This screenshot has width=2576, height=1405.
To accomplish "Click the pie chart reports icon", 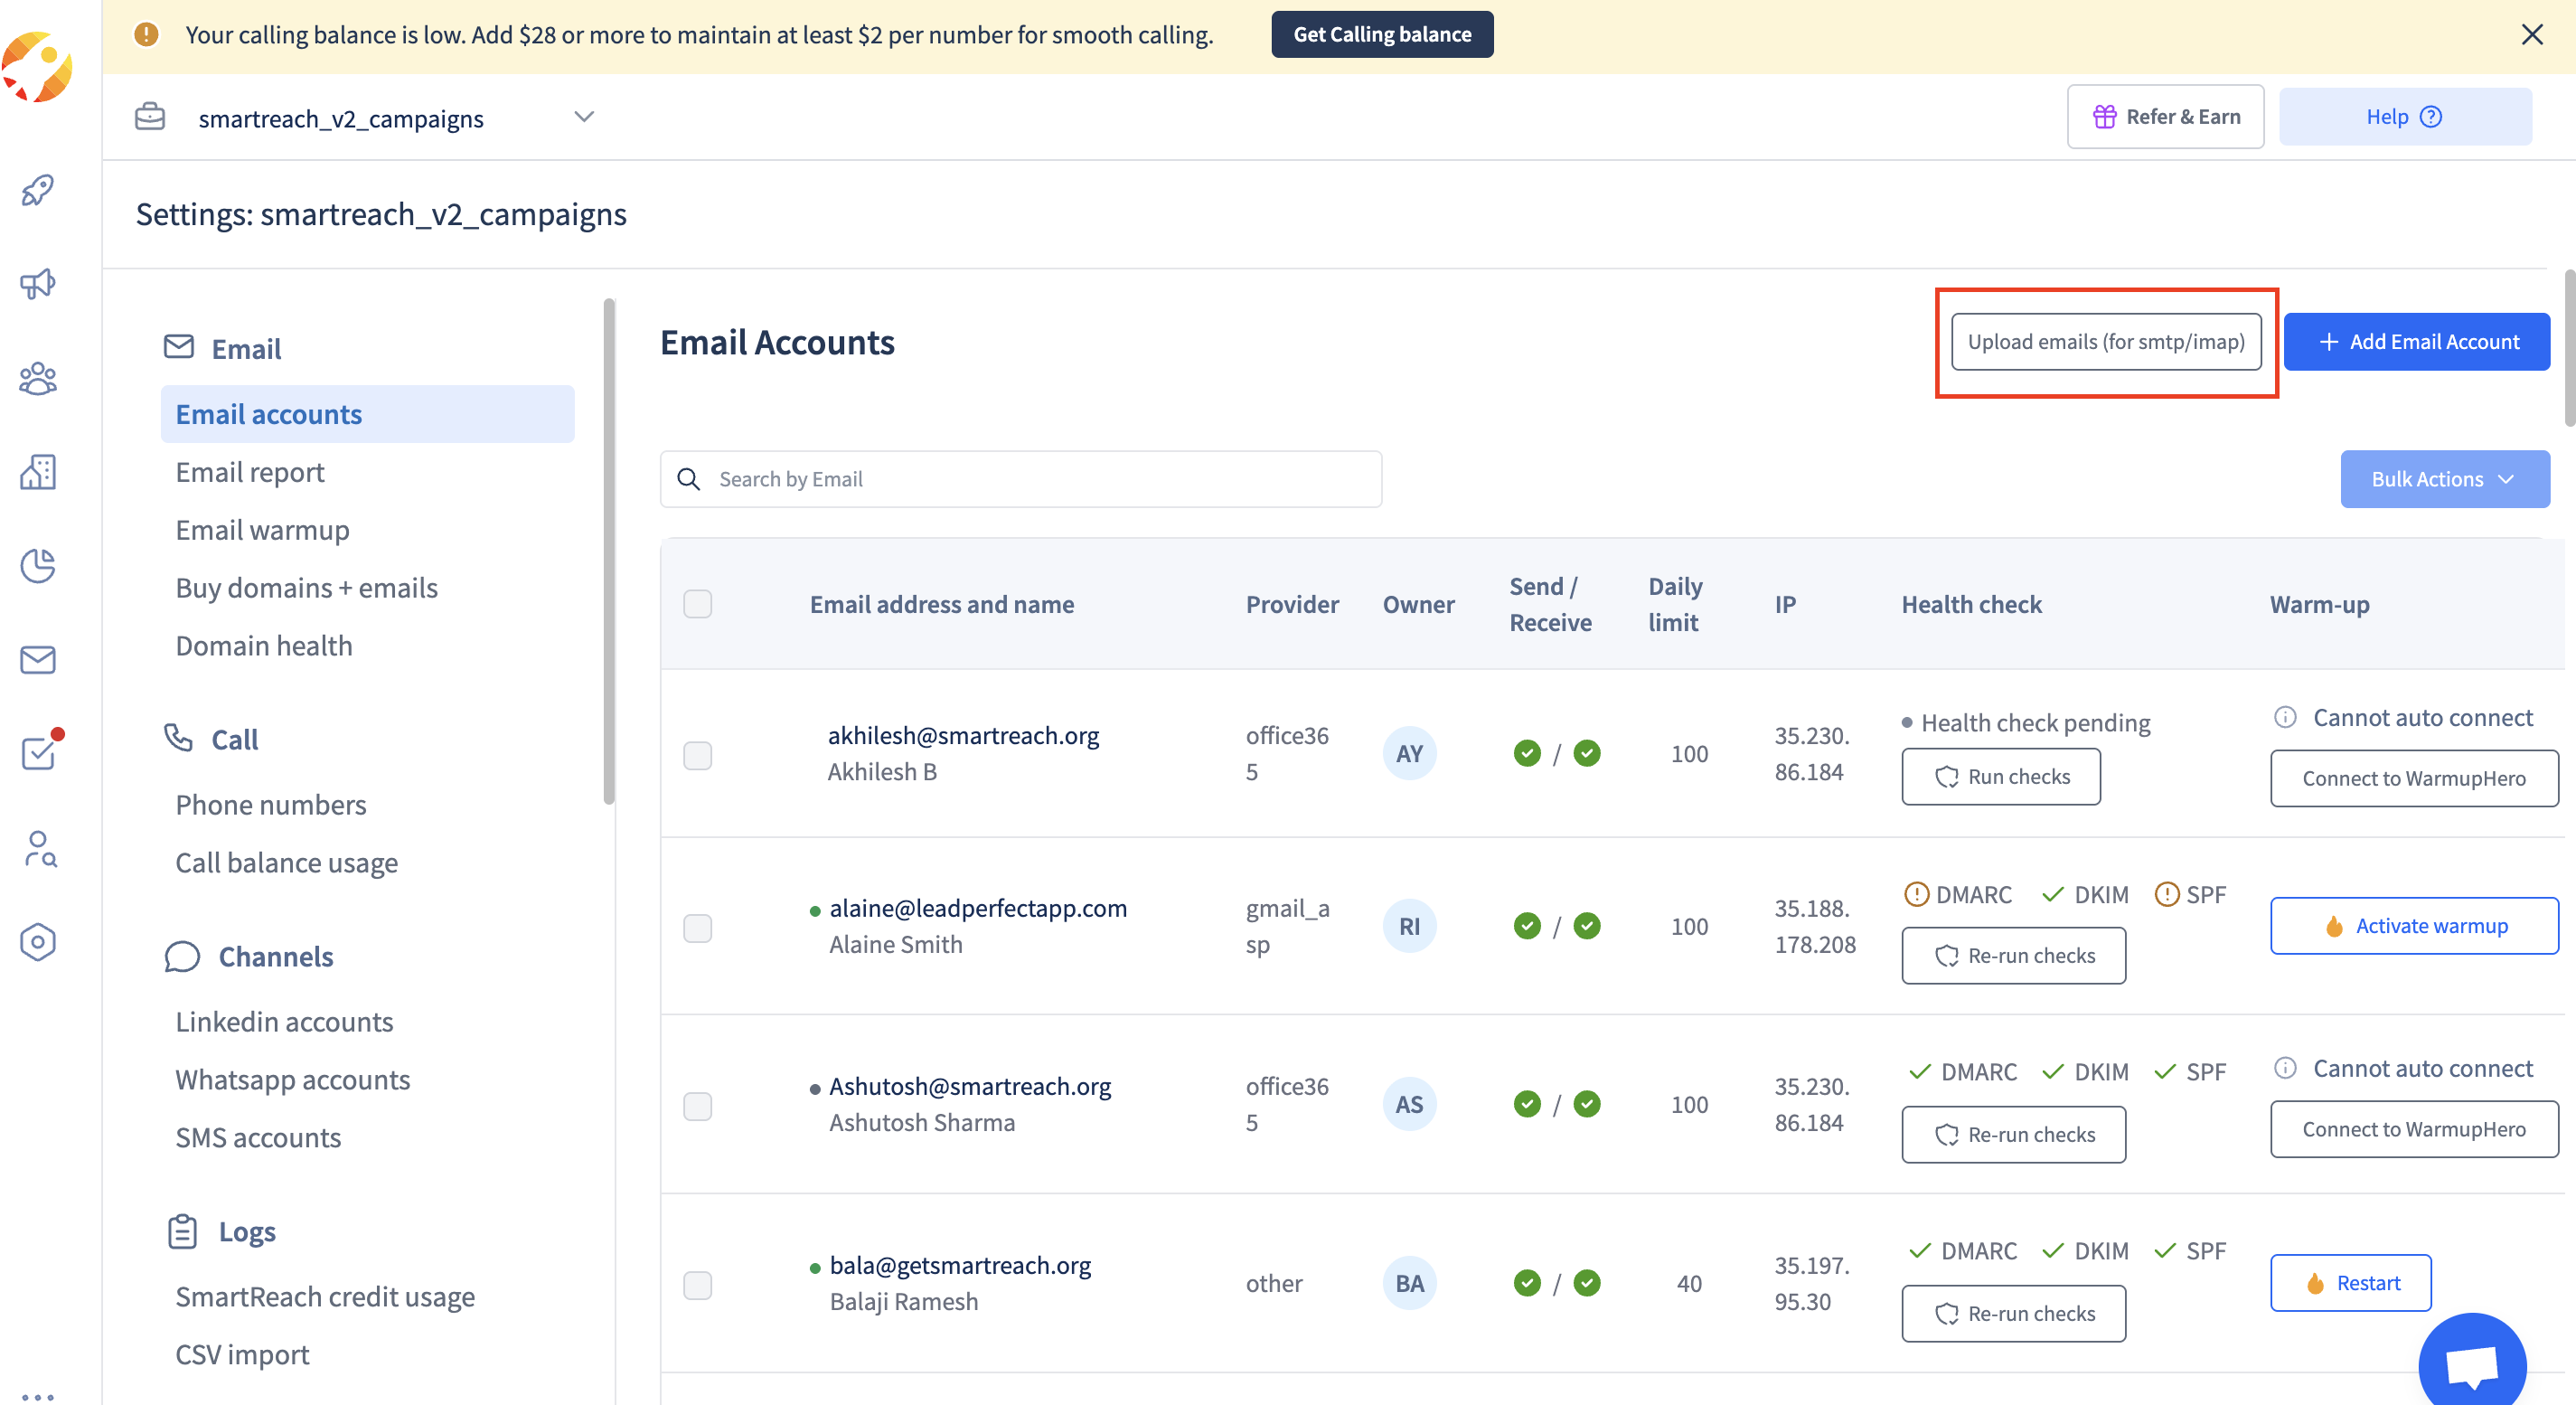I will coord(38,566).
